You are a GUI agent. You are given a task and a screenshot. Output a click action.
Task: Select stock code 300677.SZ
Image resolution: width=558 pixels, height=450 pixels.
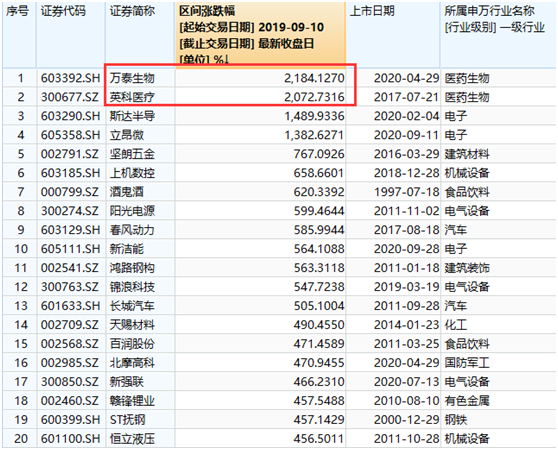pos(69,97)
